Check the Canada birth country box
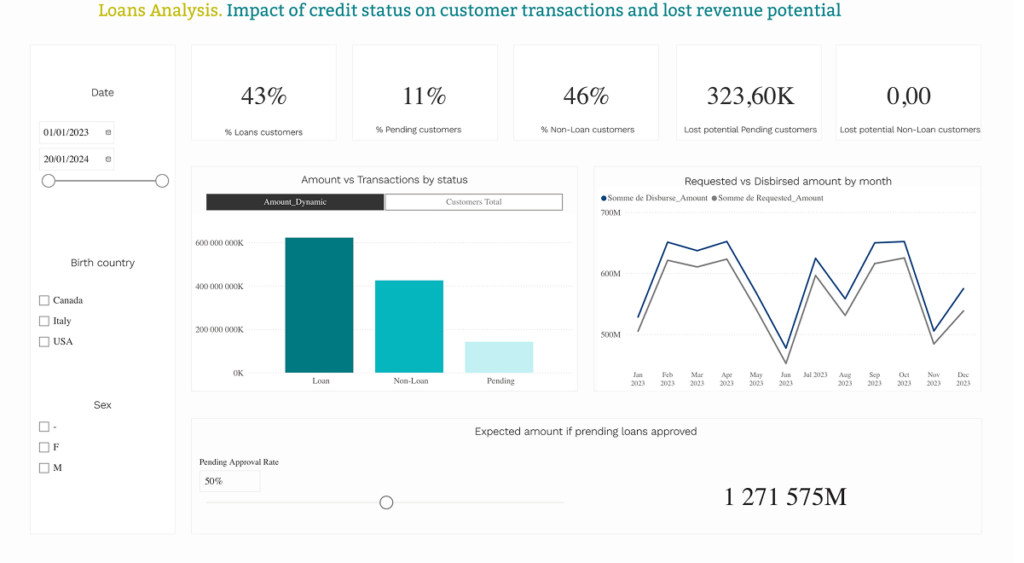 [44, 300]
